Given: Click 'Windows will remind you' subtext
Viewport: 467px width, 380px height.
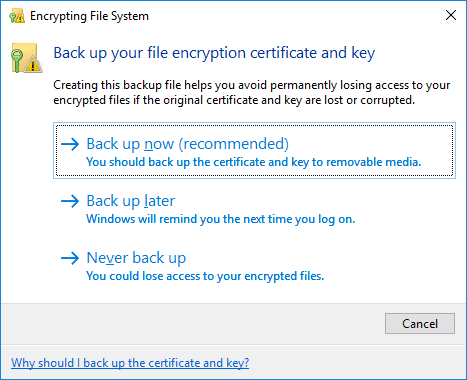Looking at the screenshot, I should (x=221, y=219).
